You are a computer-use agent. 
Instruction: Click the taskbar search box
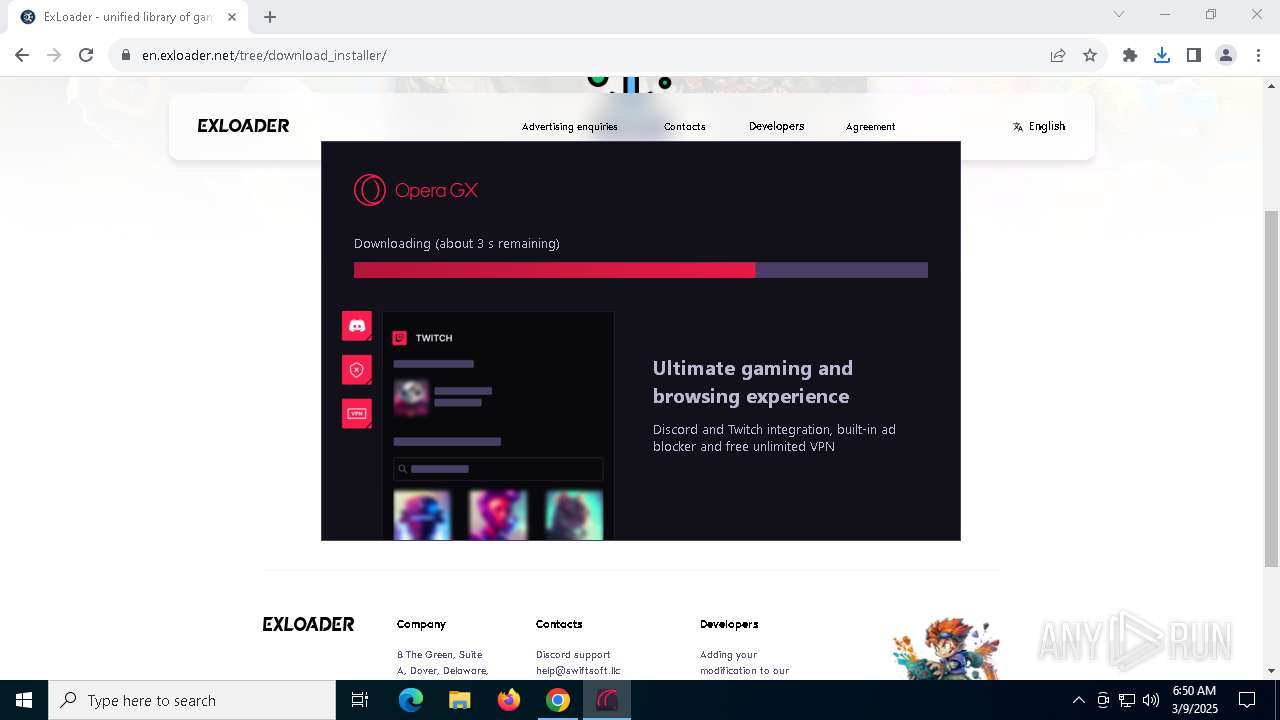point(192,700)
